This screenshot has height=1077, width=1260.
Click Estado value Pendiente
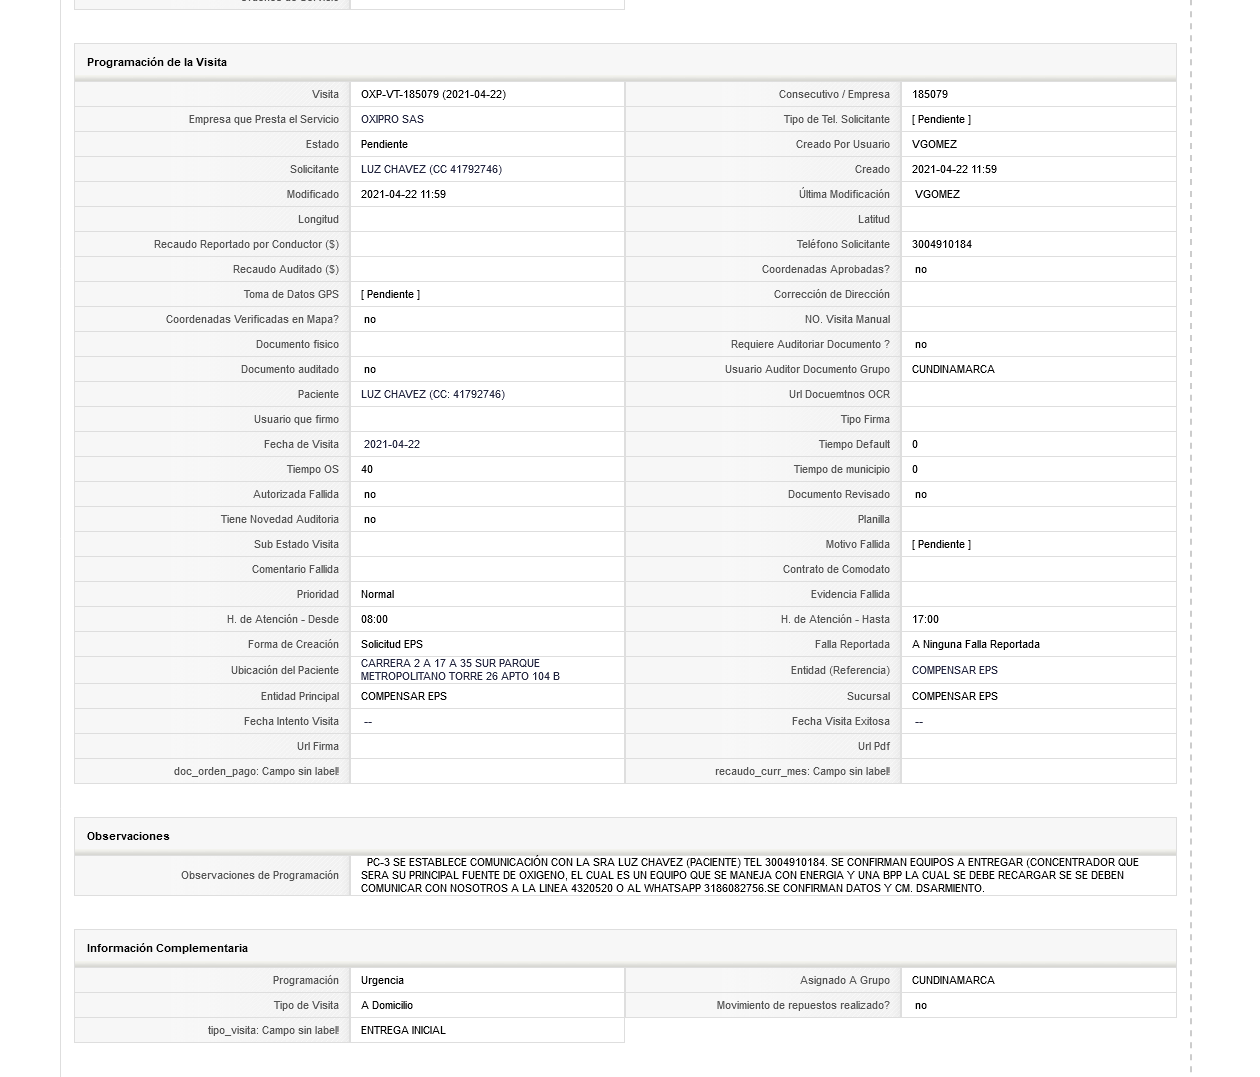pos(384,144)
